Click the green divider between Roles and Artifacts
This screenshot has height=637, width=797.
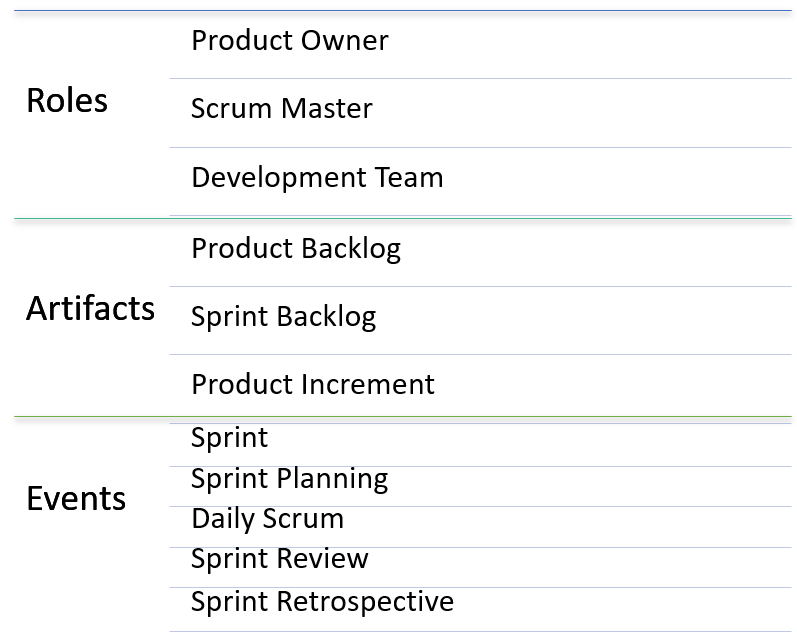click(400, 218)
